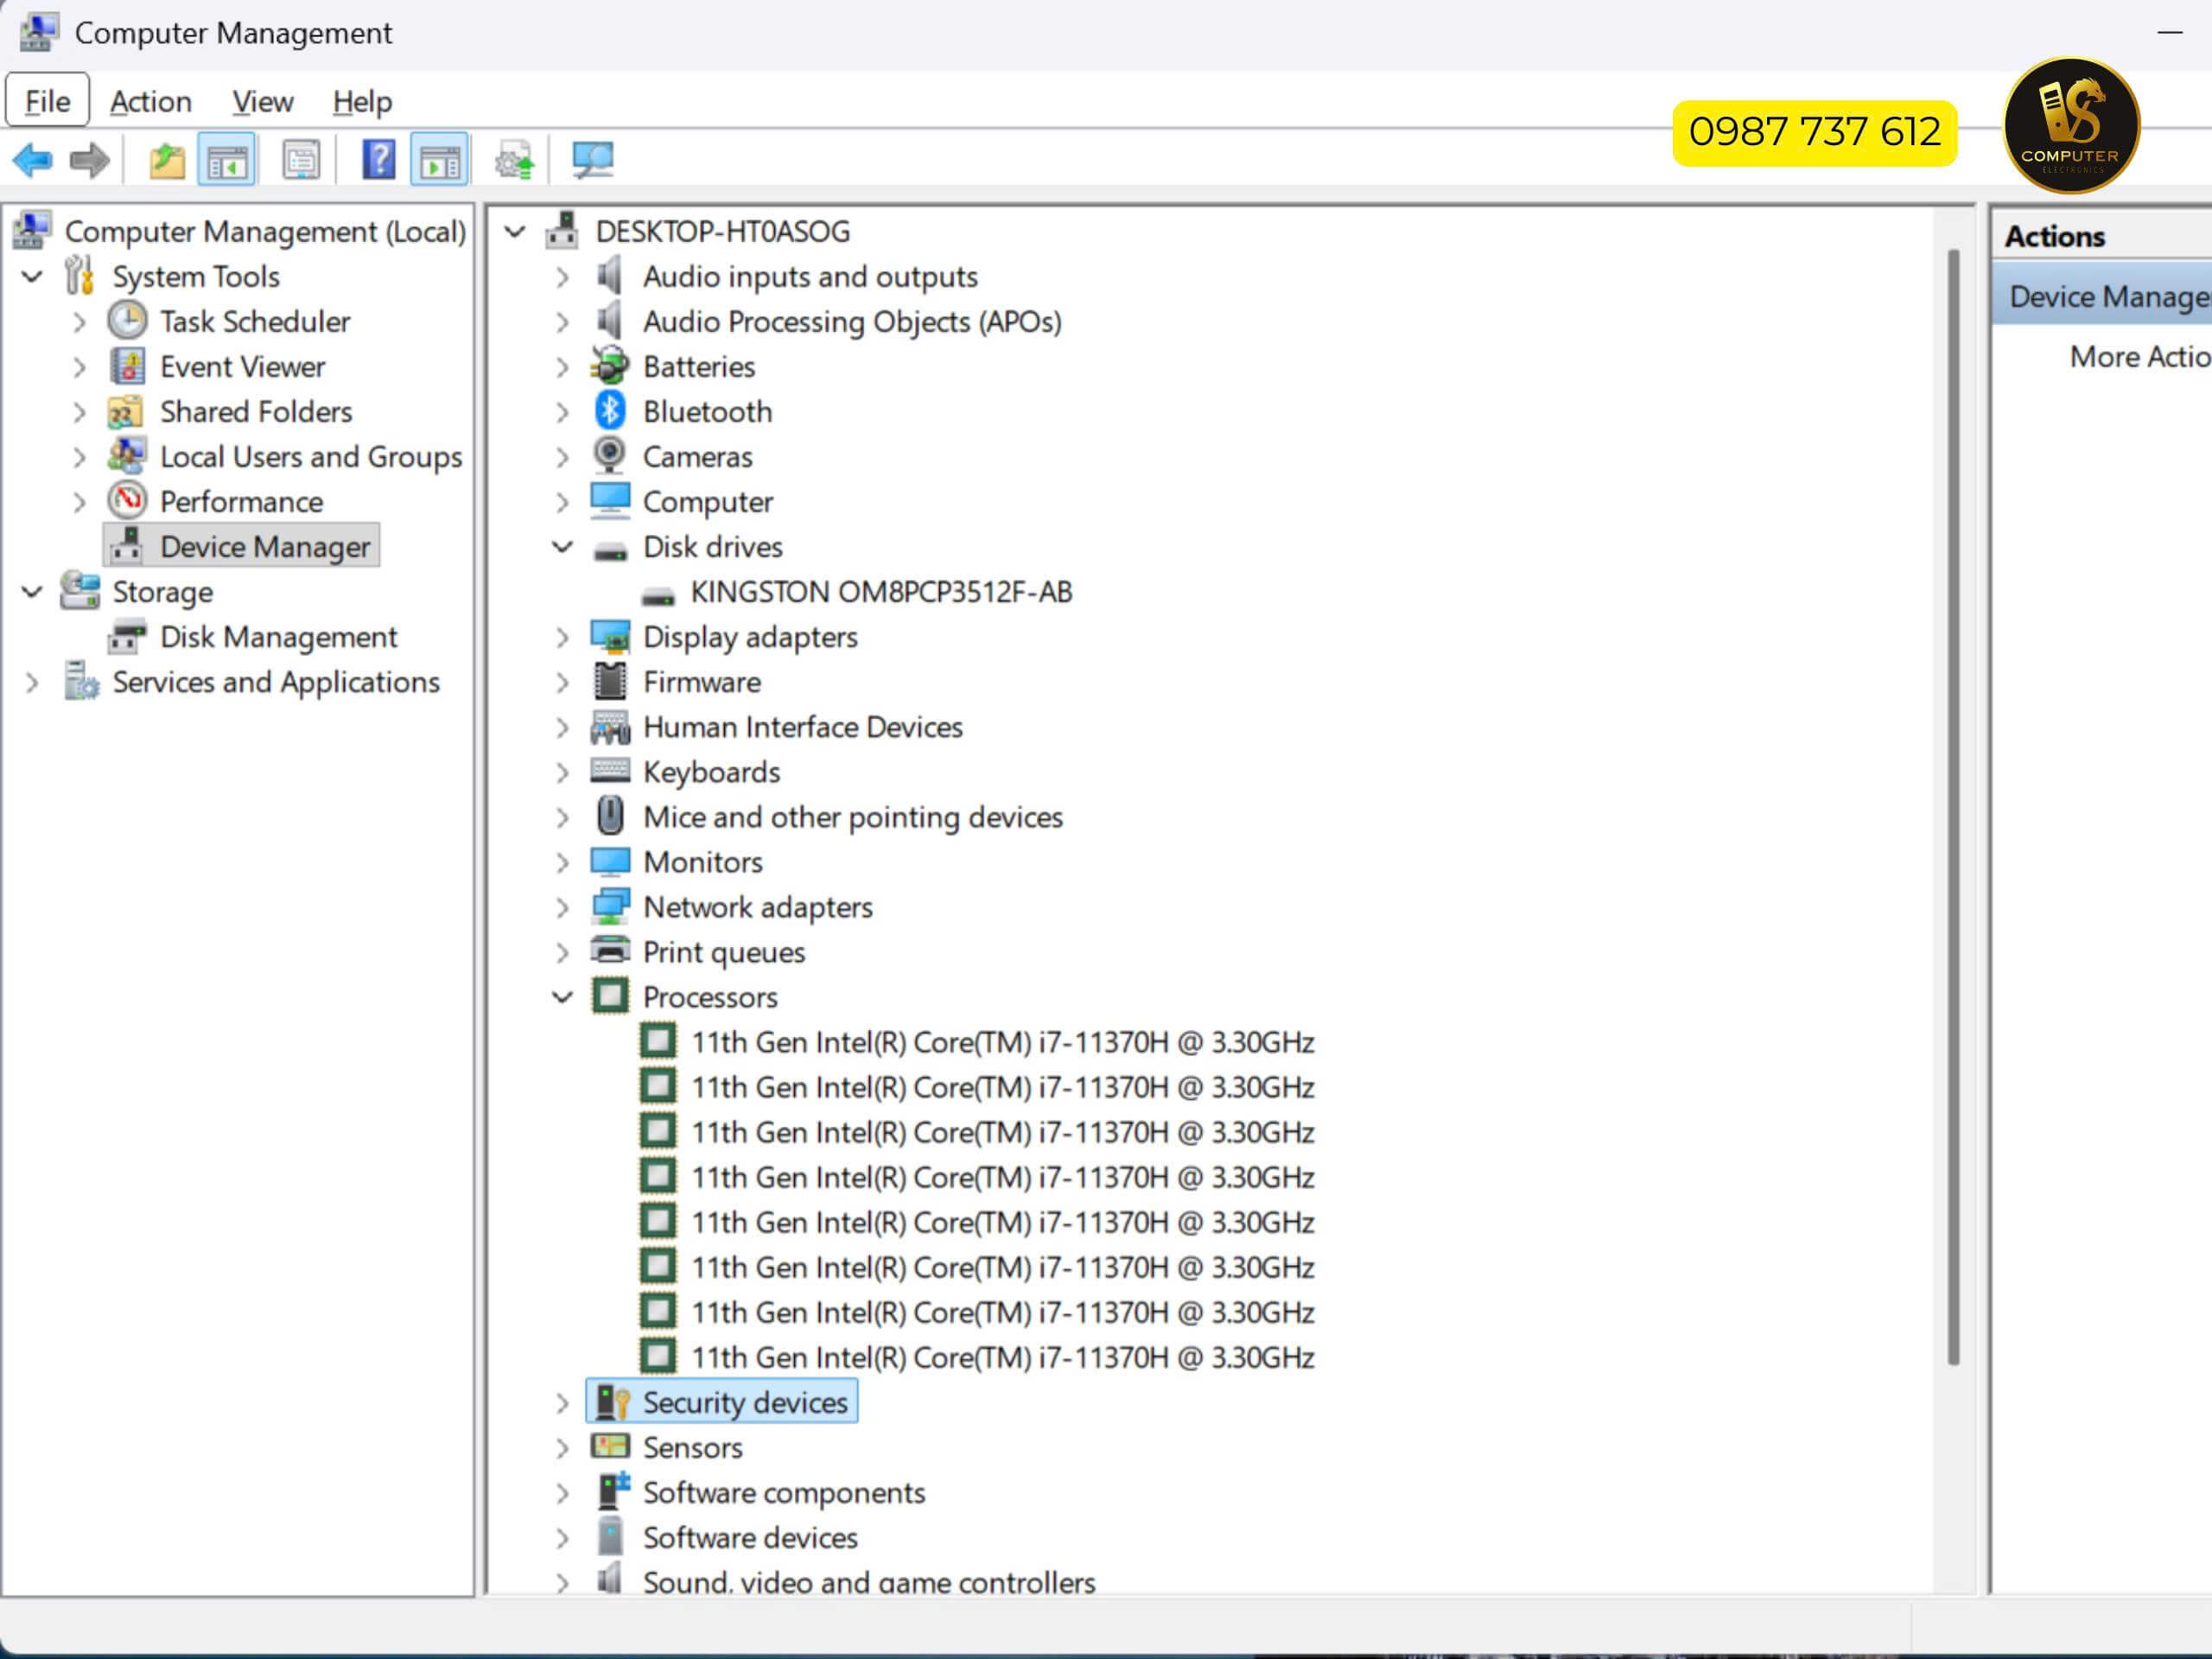Click the Performance gauge icon

pos(127,500)
